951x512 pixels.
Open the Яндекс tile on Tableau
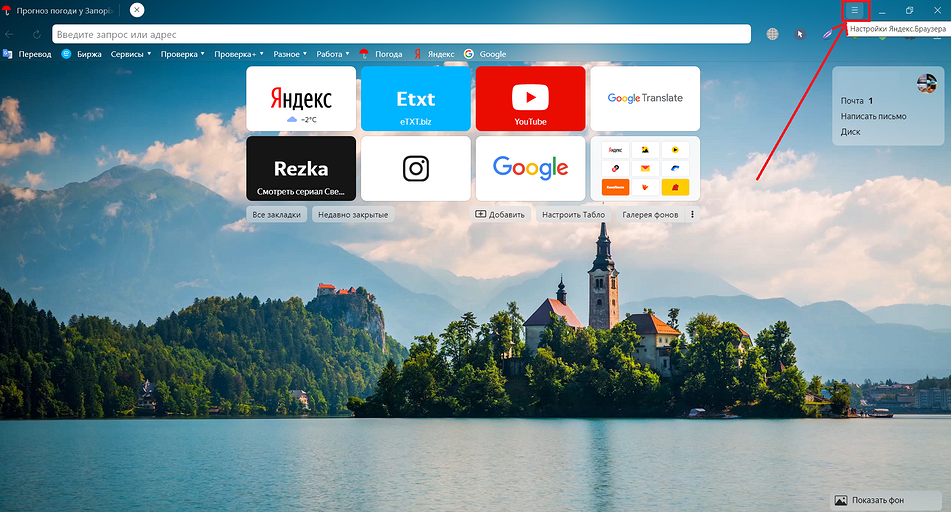[x=301, y=98]
